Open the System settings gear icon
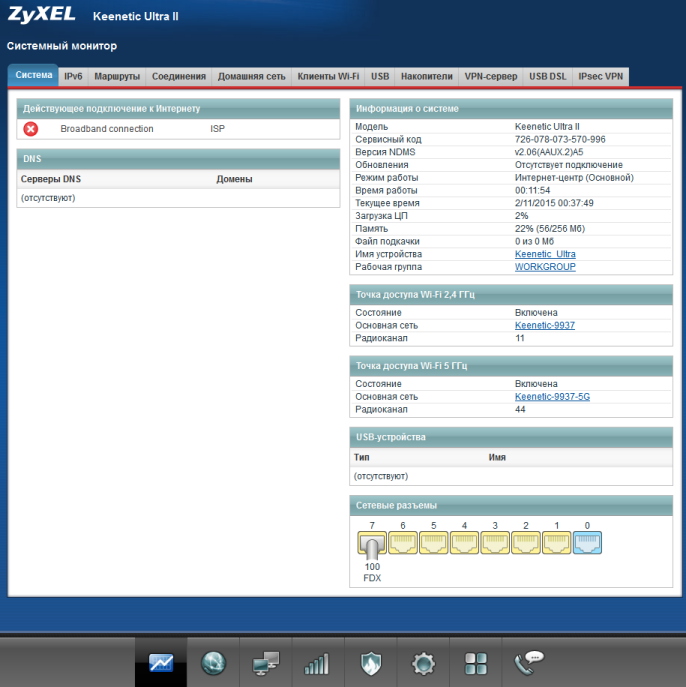686x687 pixels. coord(423,663)
